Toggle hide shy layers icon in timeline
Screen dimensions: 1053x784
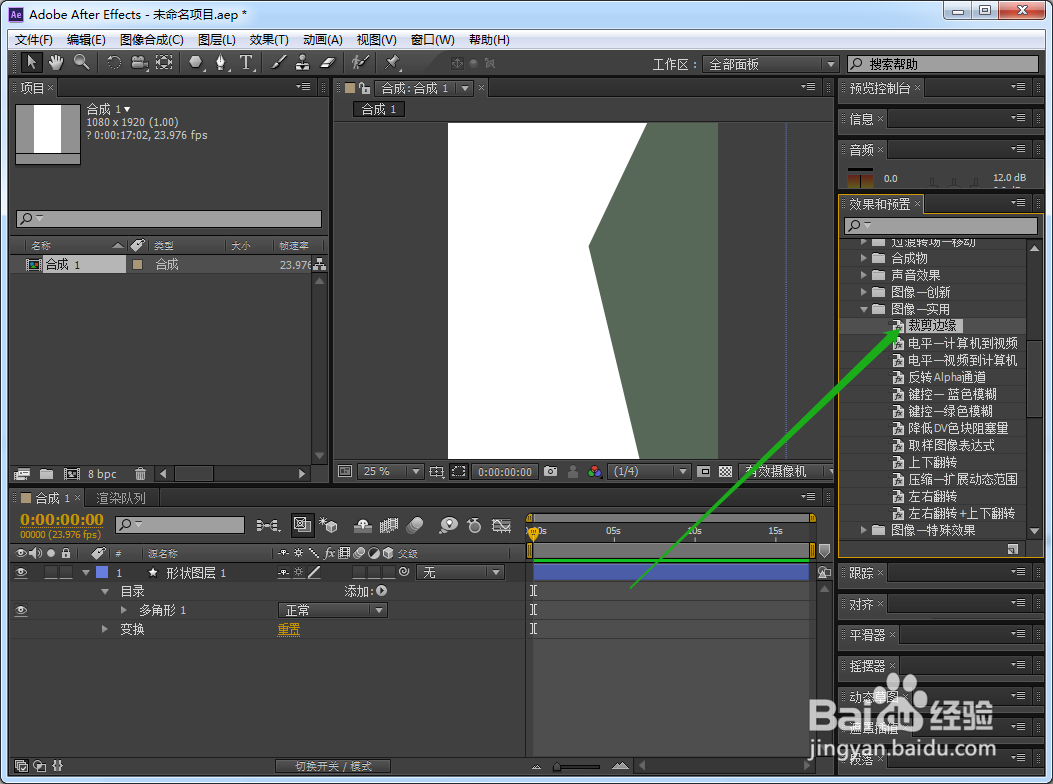[363, 525]
